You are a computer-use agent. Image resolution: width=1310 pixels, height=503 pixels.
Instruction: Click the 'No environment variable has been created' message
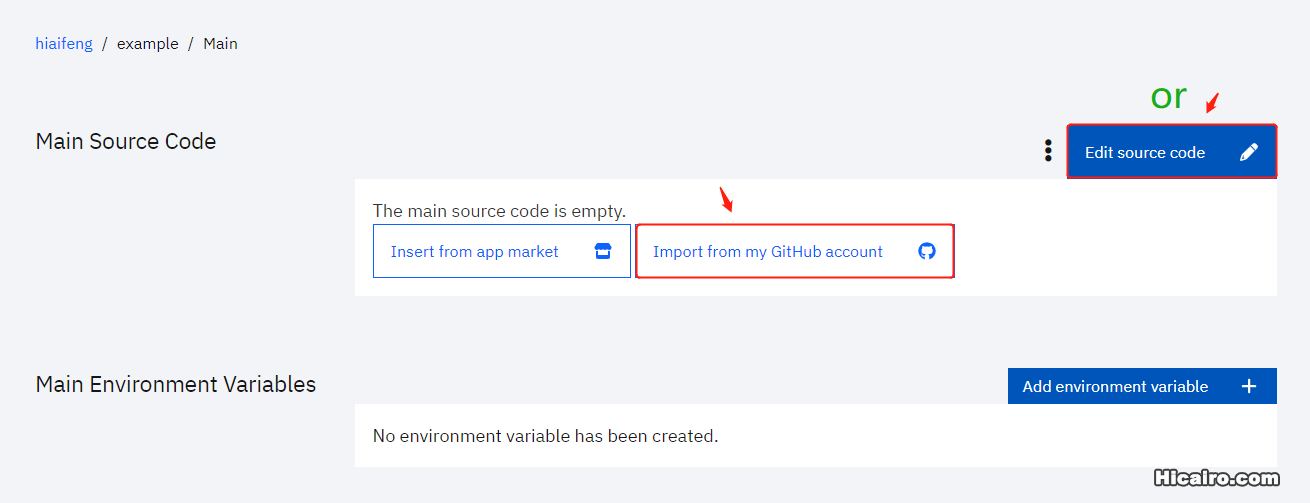point(545,436)
